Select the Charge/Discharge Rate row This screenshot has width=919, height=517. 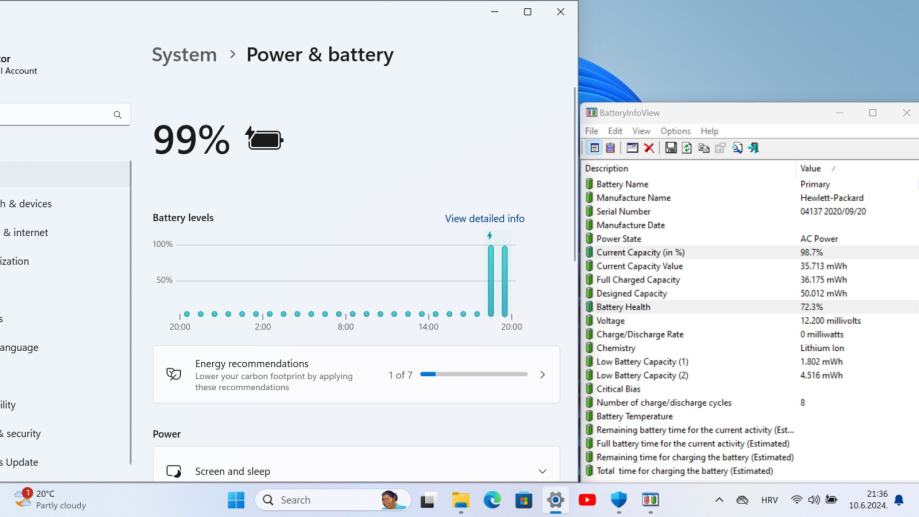750,334
